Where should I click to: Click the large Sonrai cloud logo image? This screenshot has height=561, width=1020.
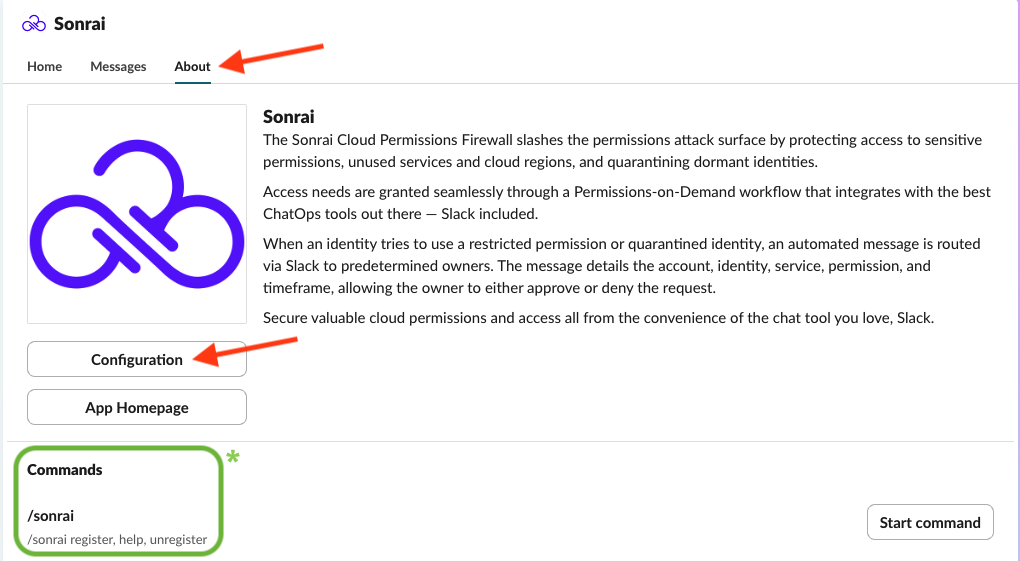click(x=137, y=214)
